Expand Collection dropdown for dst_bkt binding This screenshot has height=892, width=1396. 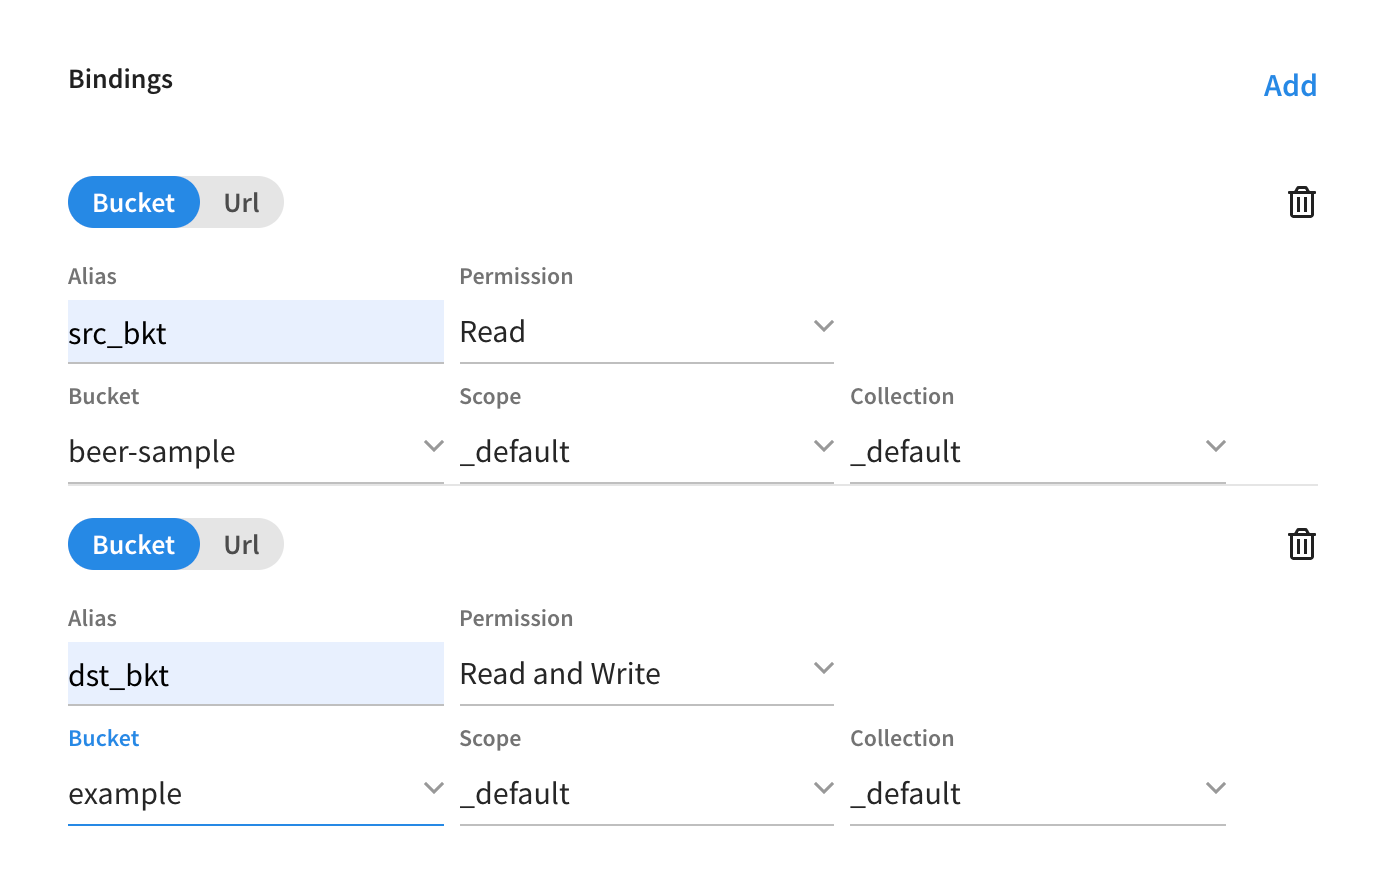pos(1037,794)
